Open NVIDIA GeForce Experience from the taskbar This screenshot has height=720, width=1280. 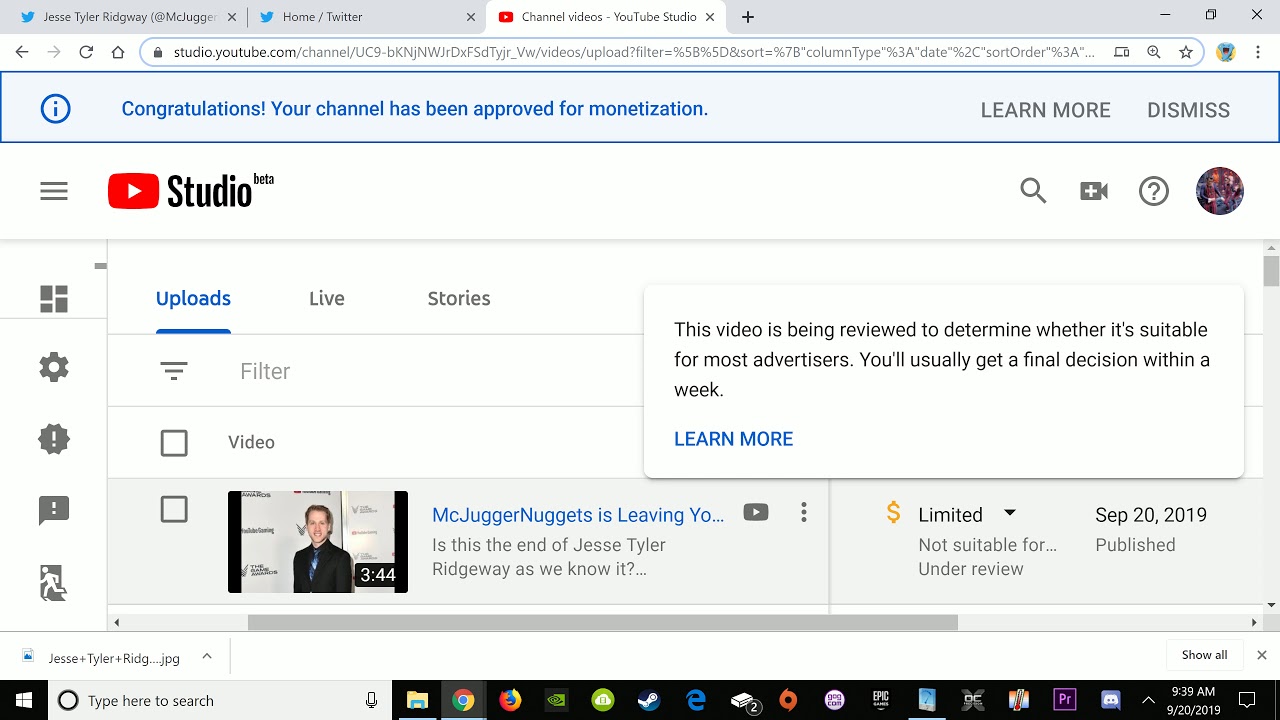(x=556, y=700)
